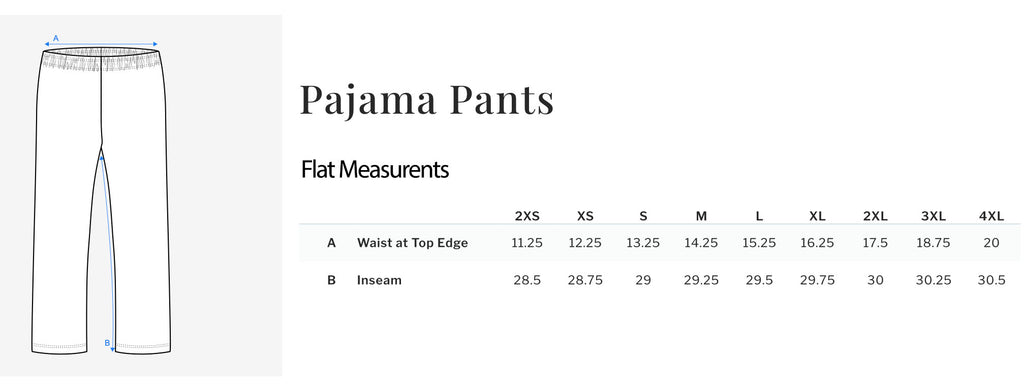Click inseam value 30.25 for size 3XL
The height and width of the screenshot is (391, 1024).
[933, 280]
